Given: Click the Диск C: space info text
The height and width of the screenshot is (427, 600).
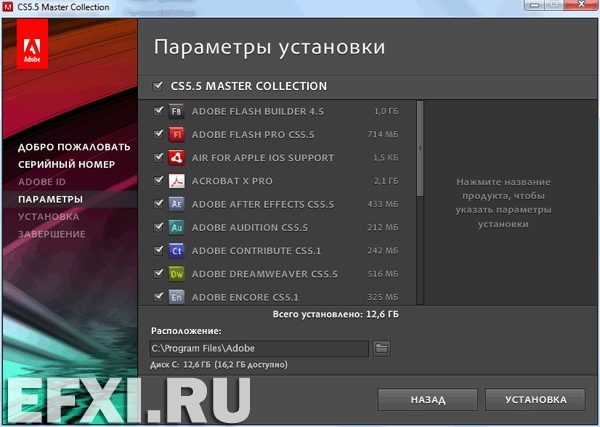Looking at the screenshot, I should pos(218,365).
